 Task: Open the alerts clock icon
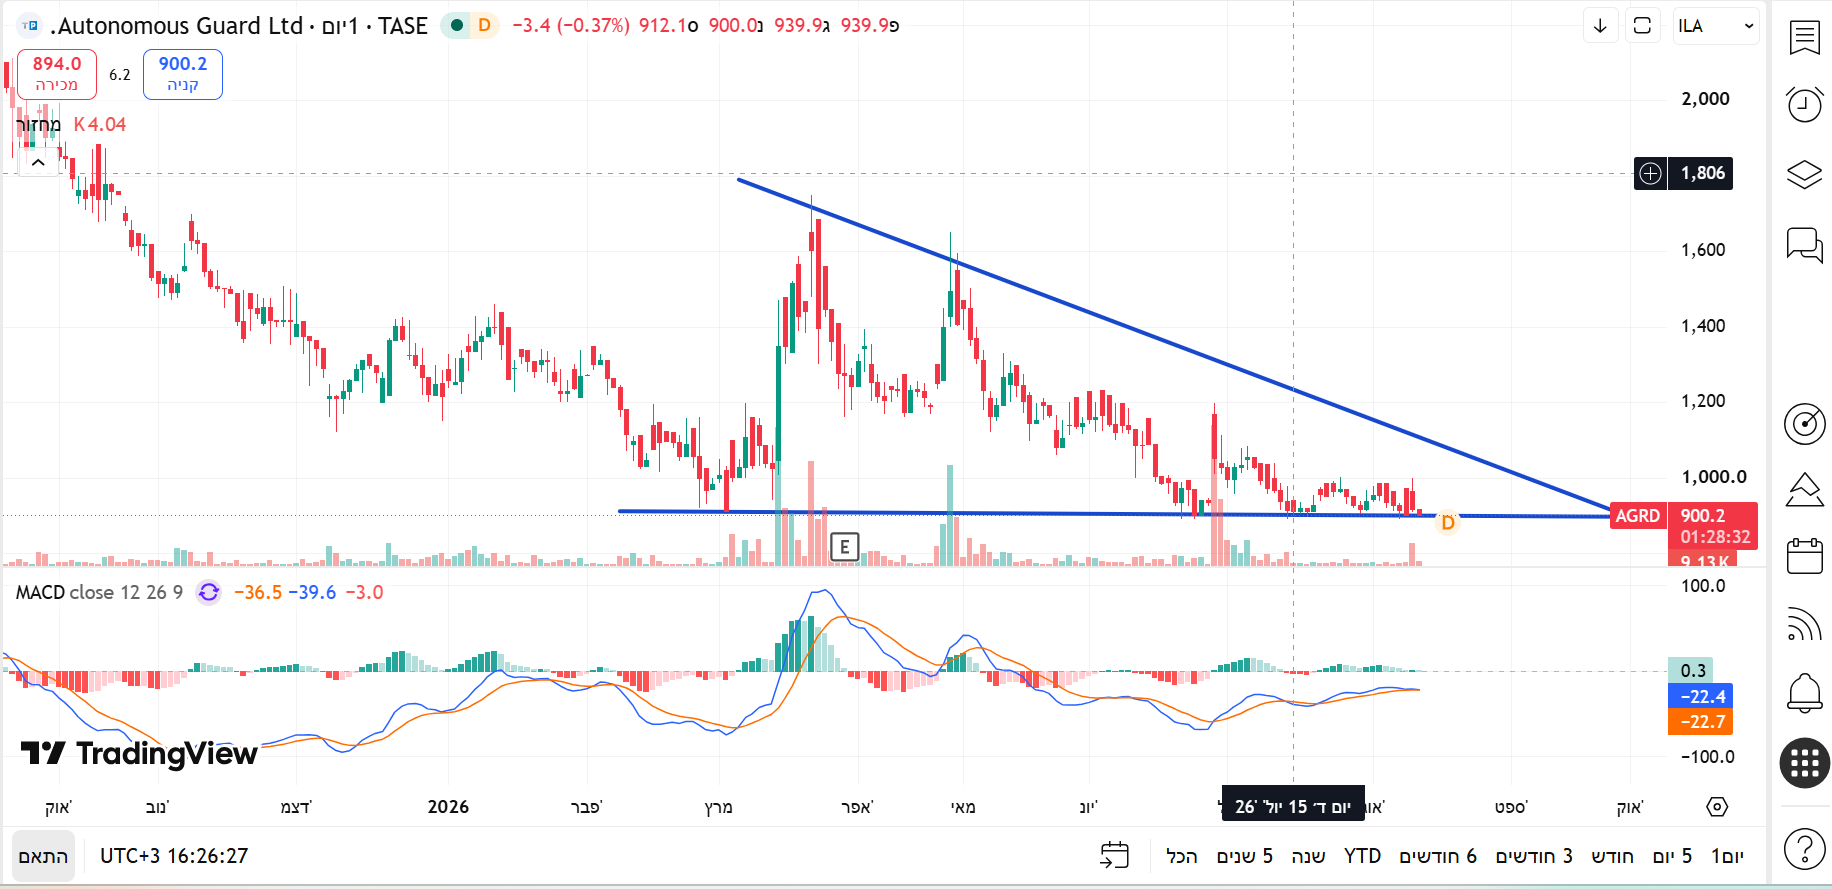pos(1804,104)
